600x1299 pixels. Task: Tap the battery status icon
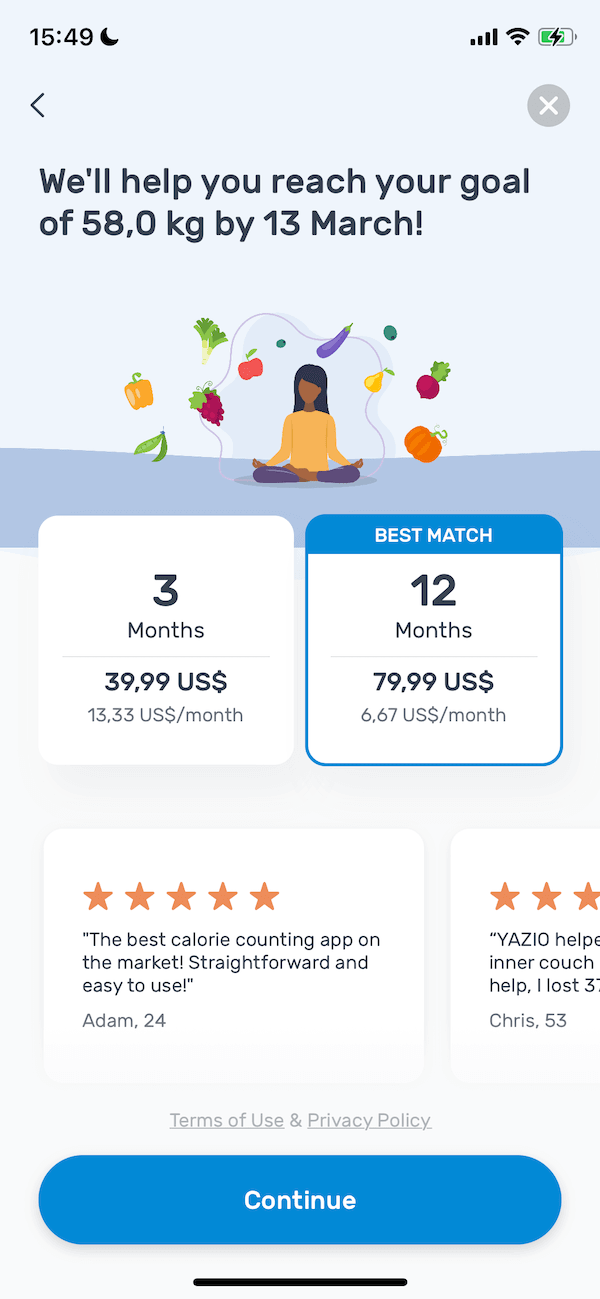click(557, 37)
